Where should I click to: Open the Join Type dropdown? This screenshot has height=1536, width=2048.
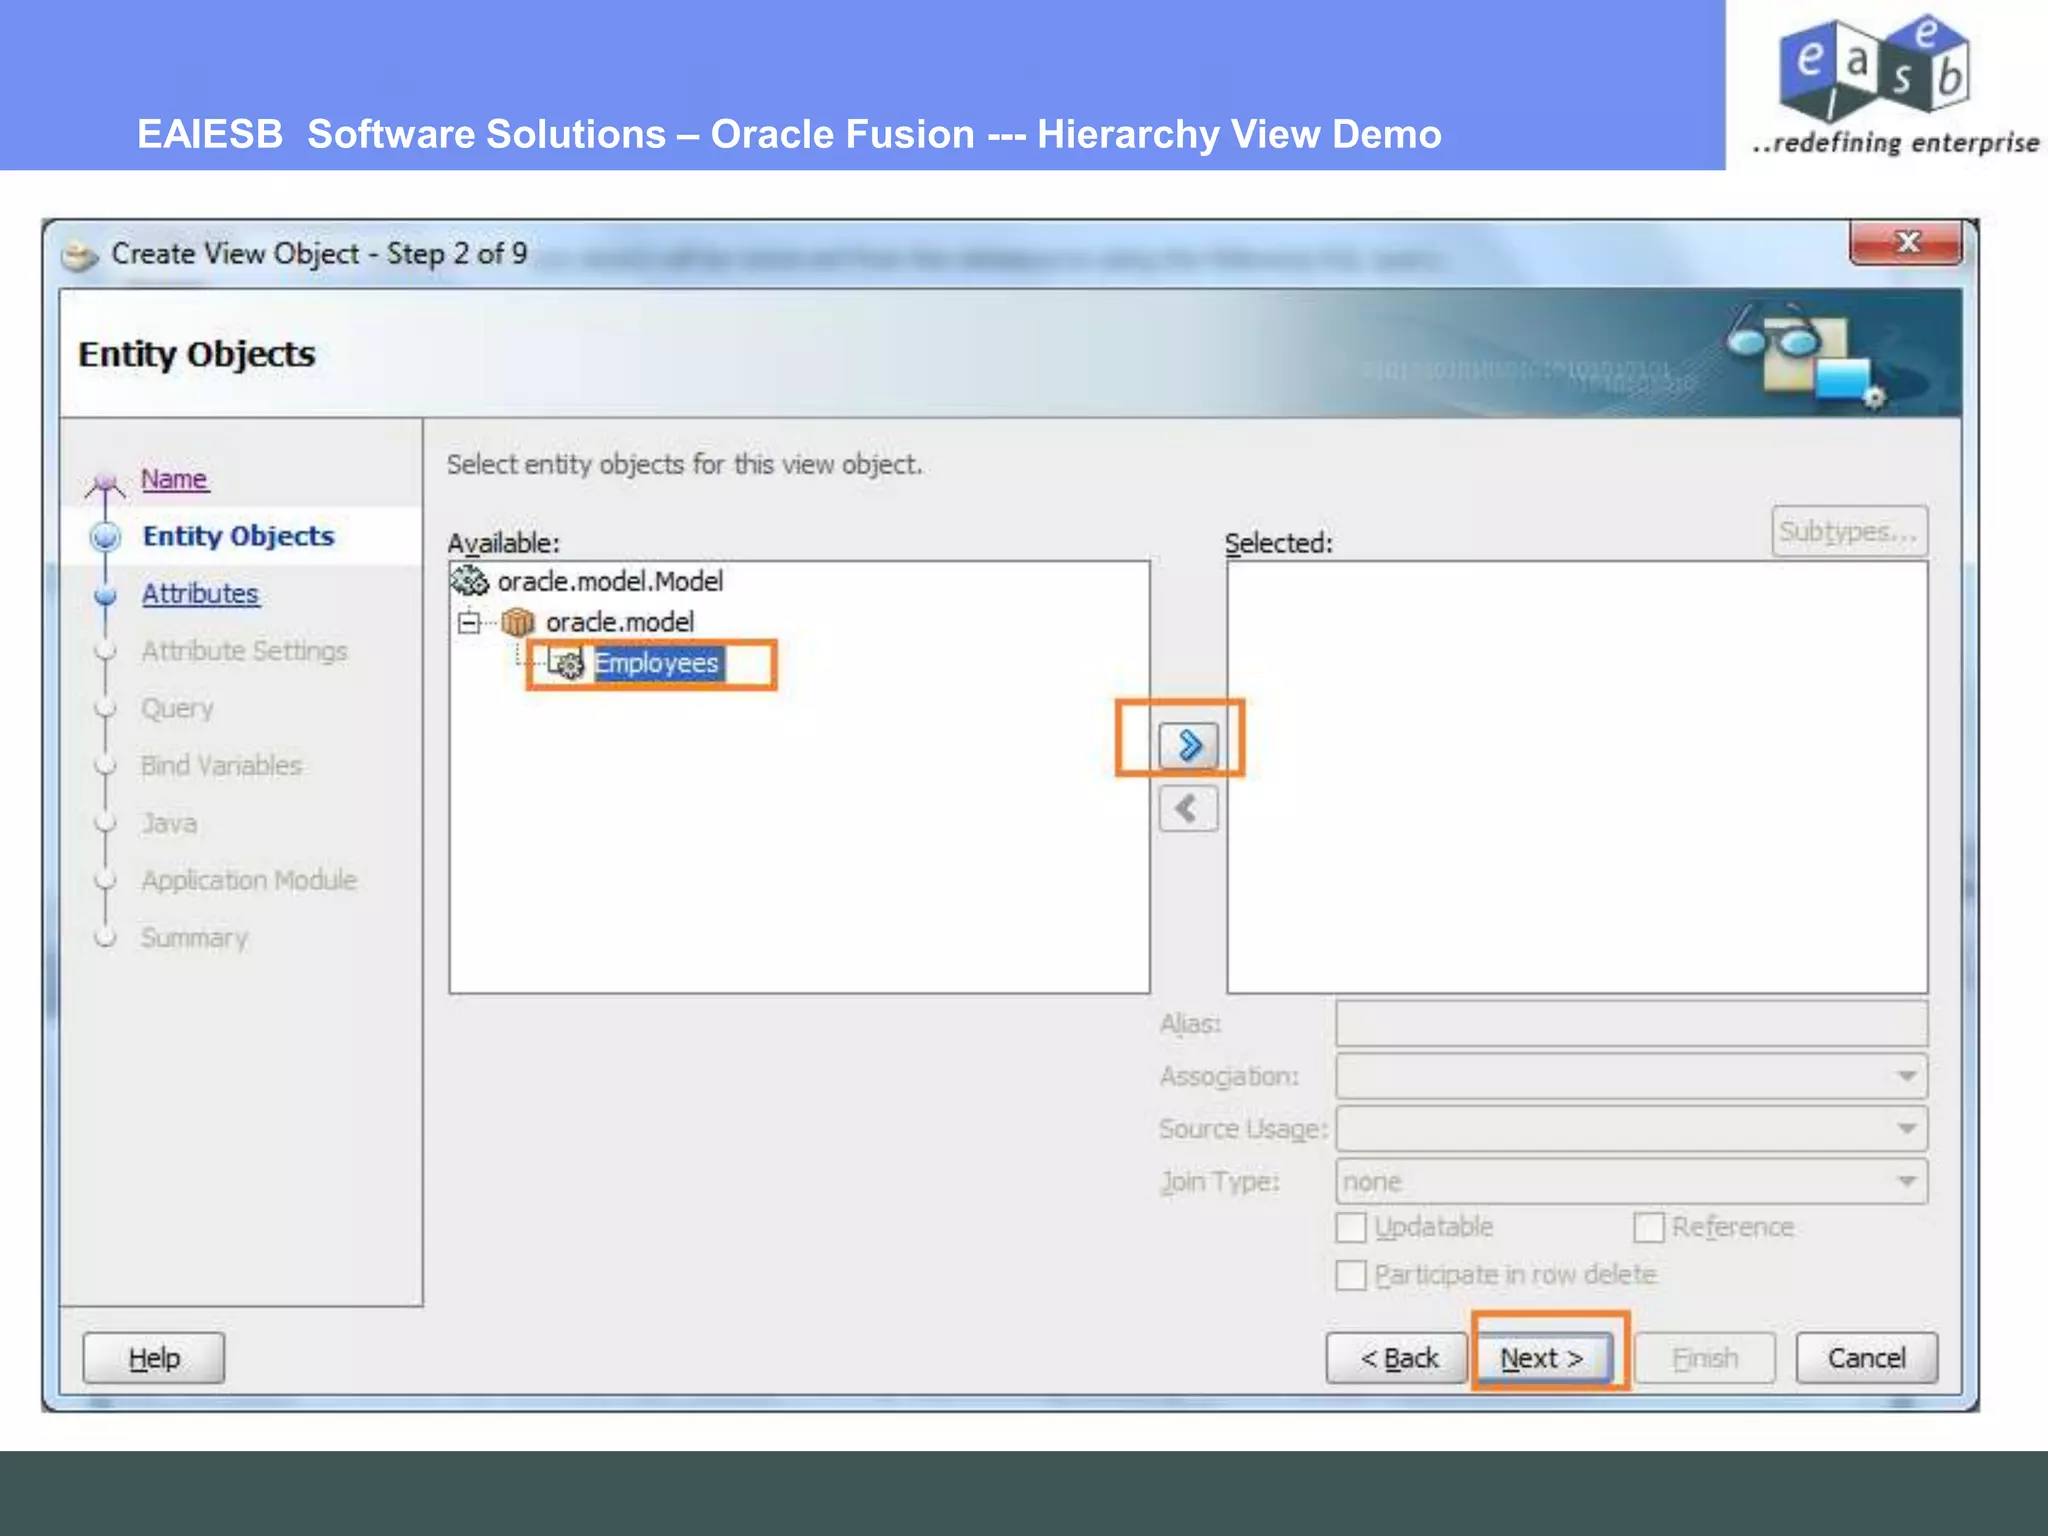coord(1632,1182)
